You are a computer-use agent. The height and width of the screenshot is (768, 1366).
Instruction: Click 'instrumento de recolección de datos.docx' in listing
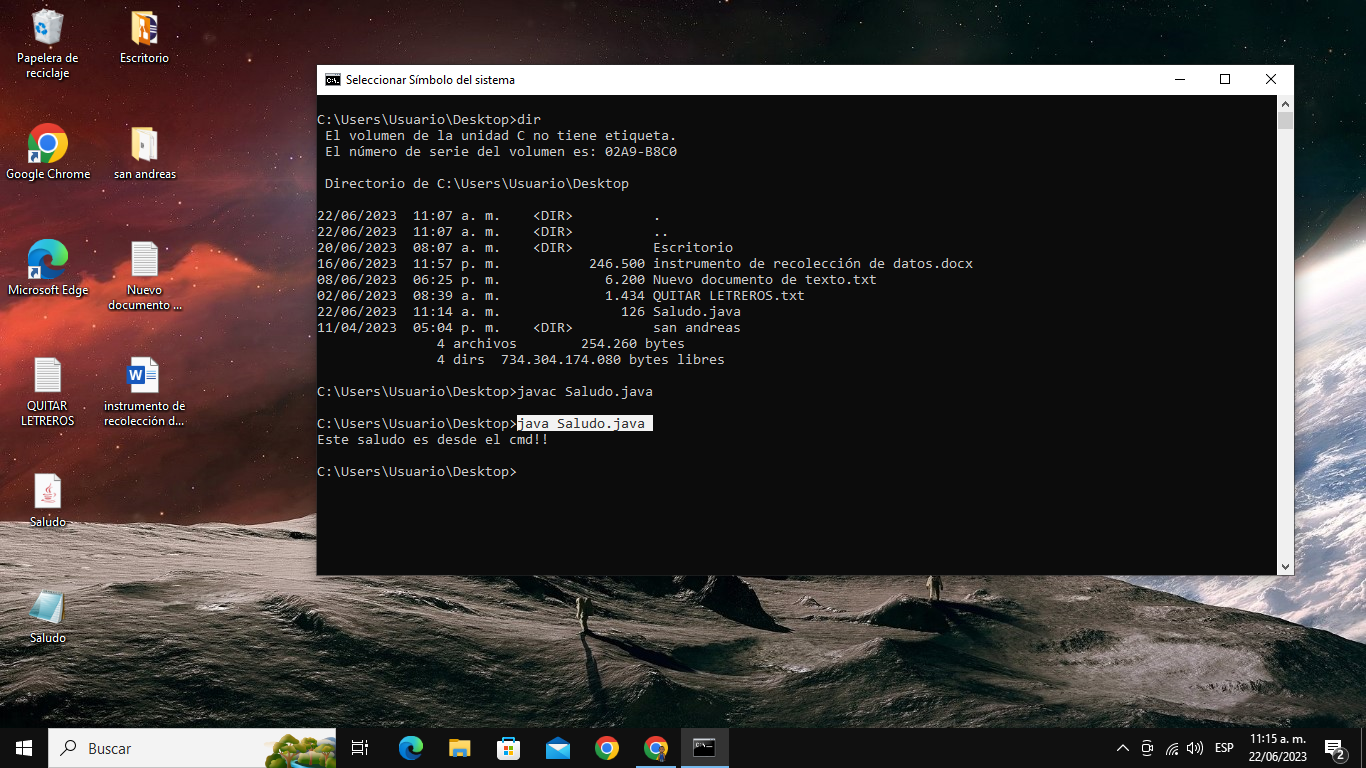coord(813,264)
